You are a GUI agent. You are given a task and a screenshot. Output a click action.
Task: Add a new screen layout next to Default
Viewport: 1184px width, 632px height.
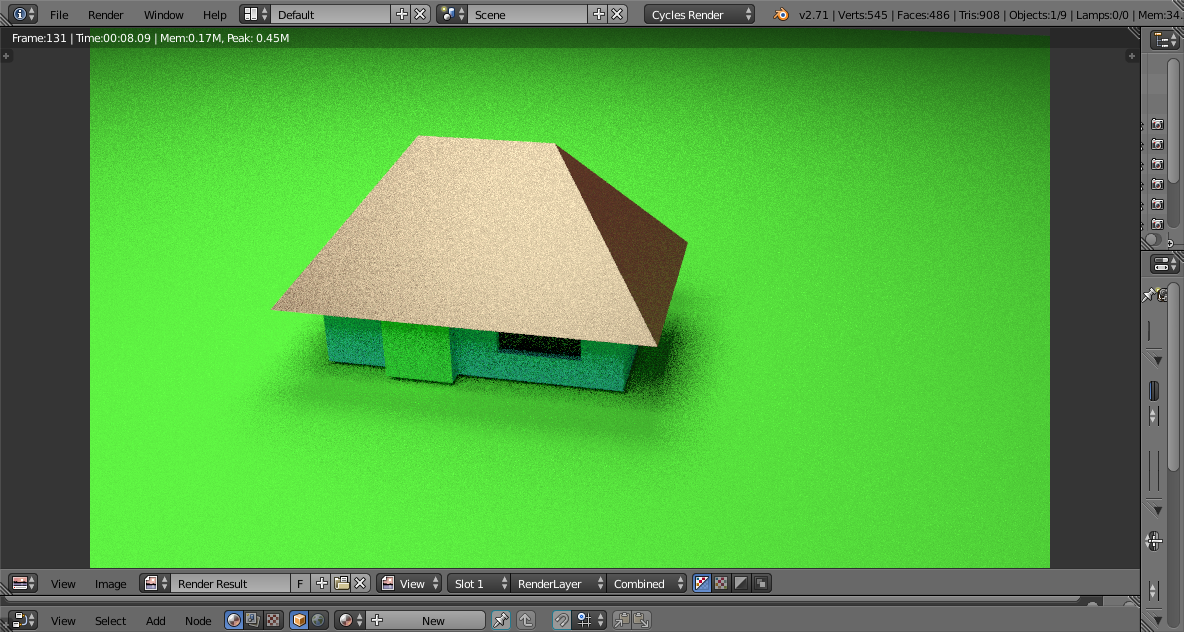click(402, 15)
